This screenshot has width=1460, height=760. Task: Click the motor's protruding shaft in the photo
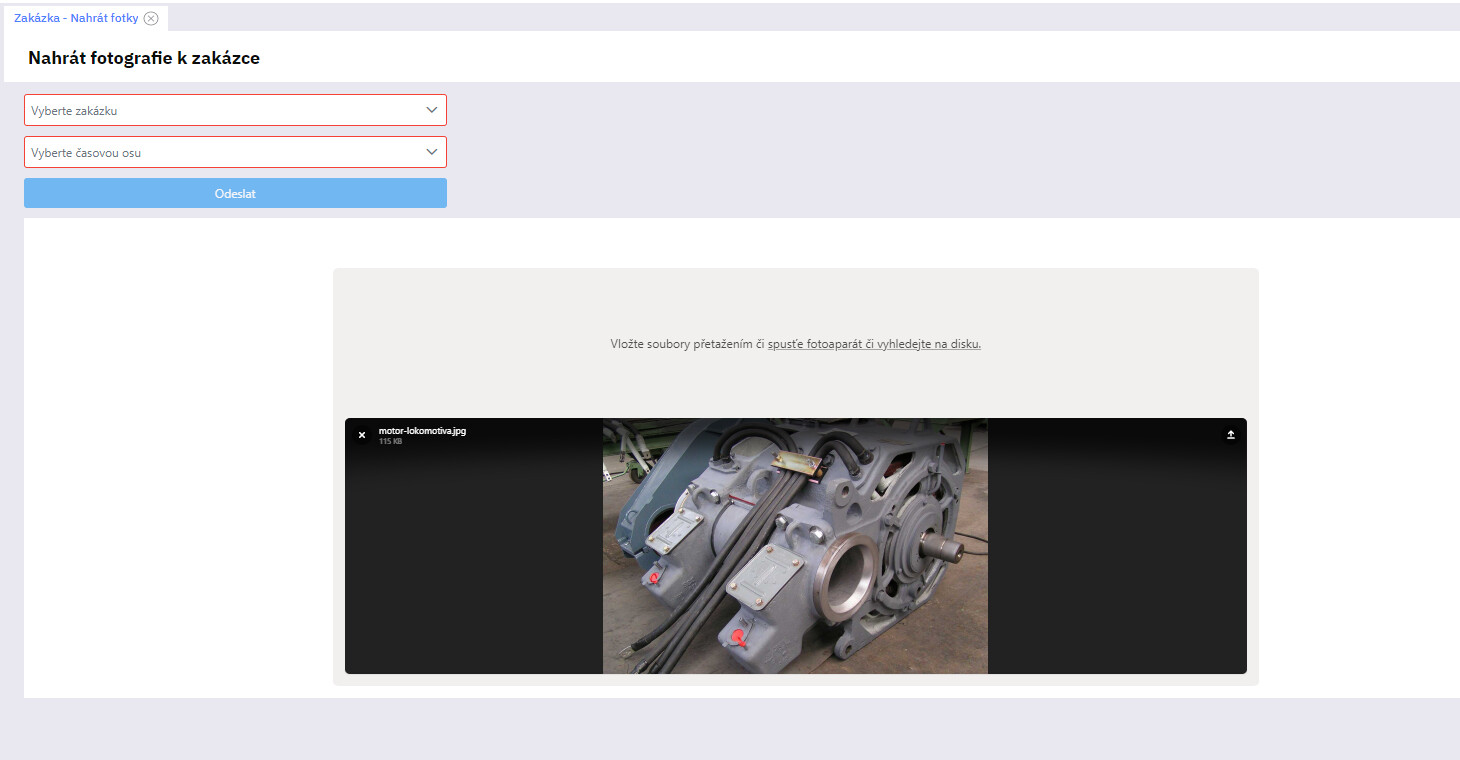[944, 546]
